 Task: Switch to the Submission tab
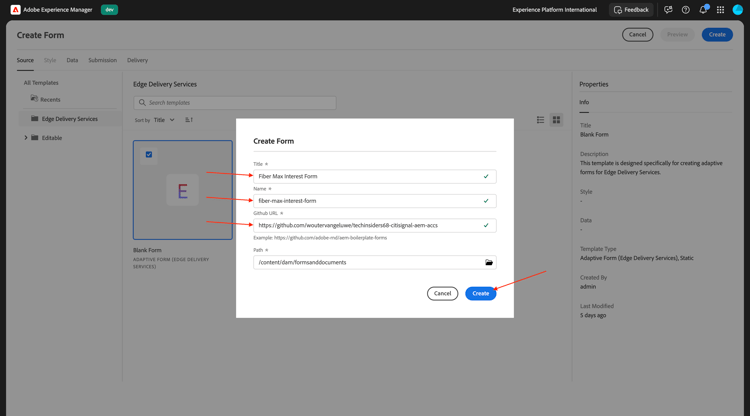pyautogui.click(x=102, y=60)
